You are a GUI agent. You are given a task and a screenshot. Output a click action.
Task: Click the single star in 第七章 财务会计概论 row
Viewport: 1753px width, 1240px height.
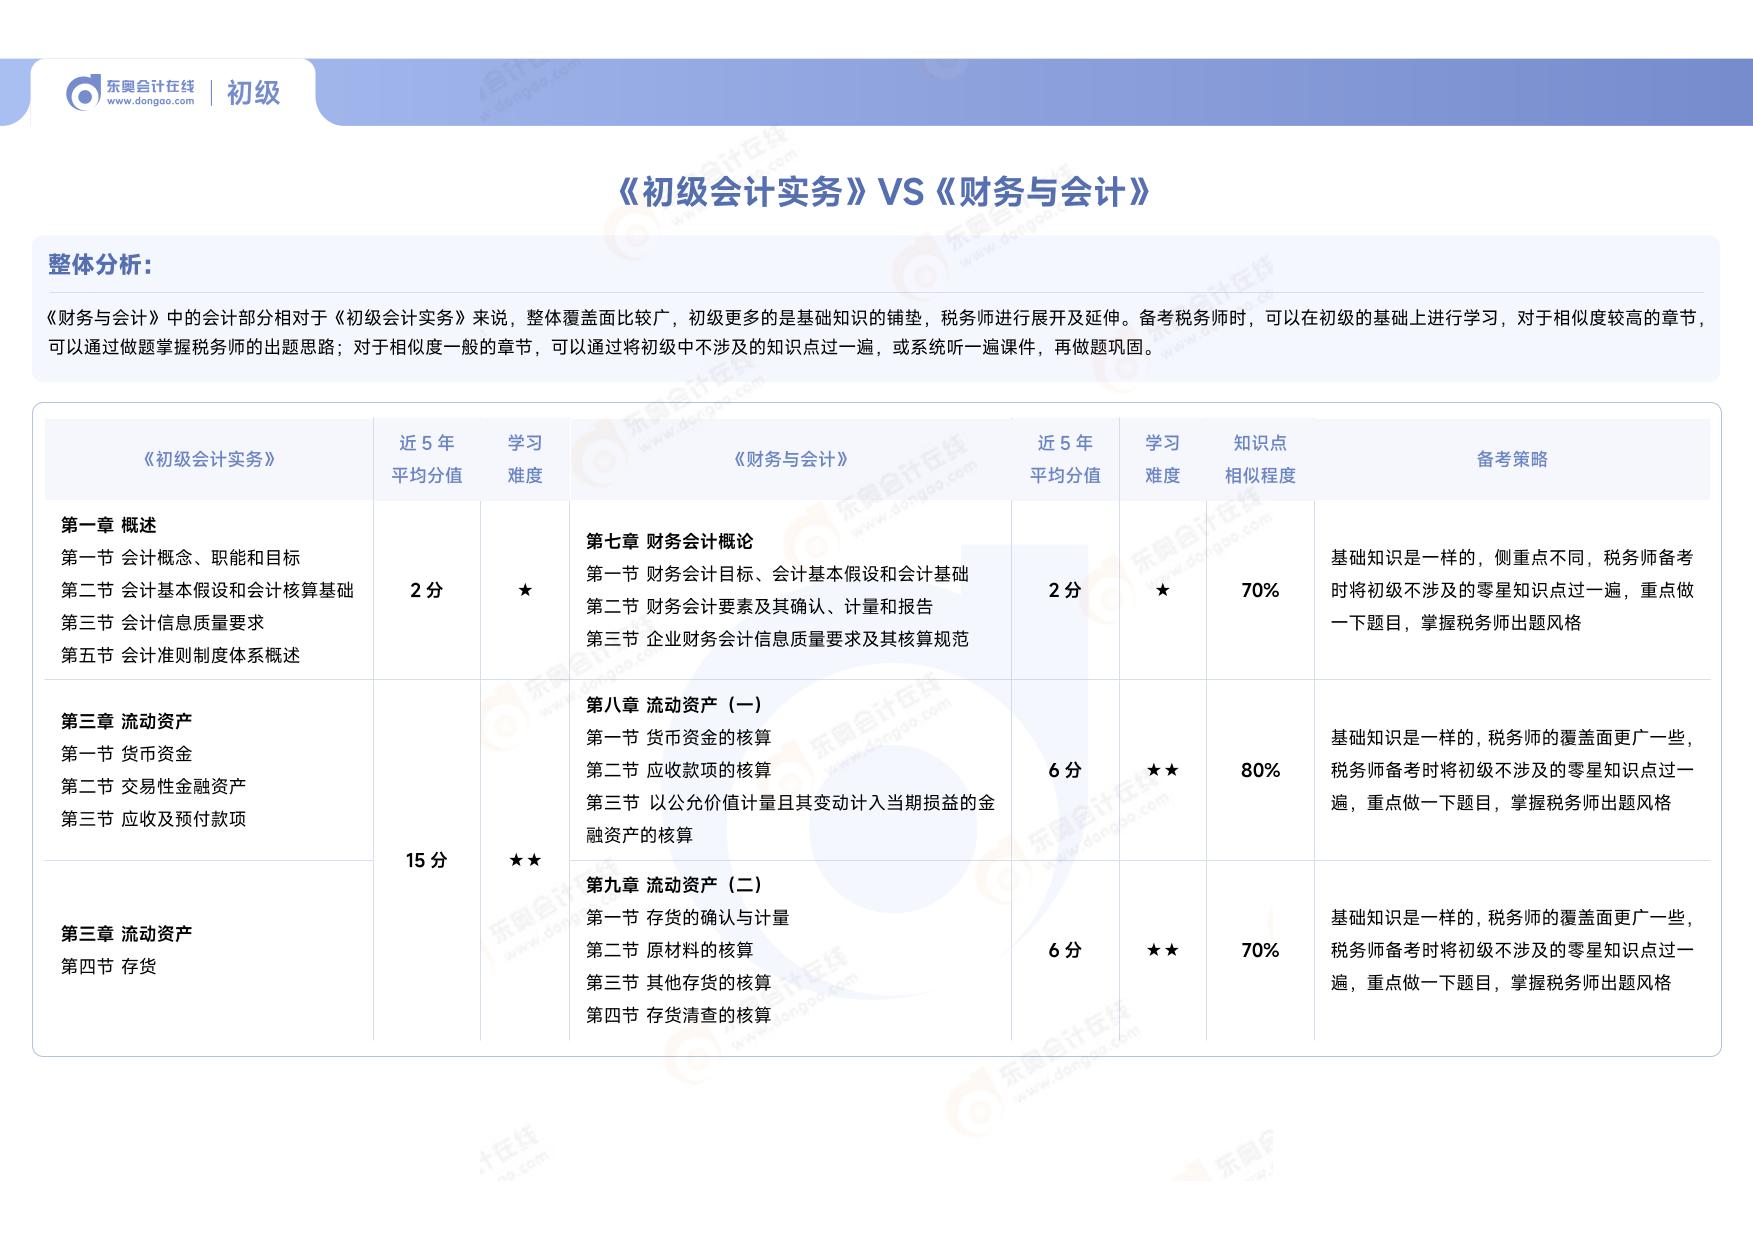pyautogui.click(x=1162, y=590)
